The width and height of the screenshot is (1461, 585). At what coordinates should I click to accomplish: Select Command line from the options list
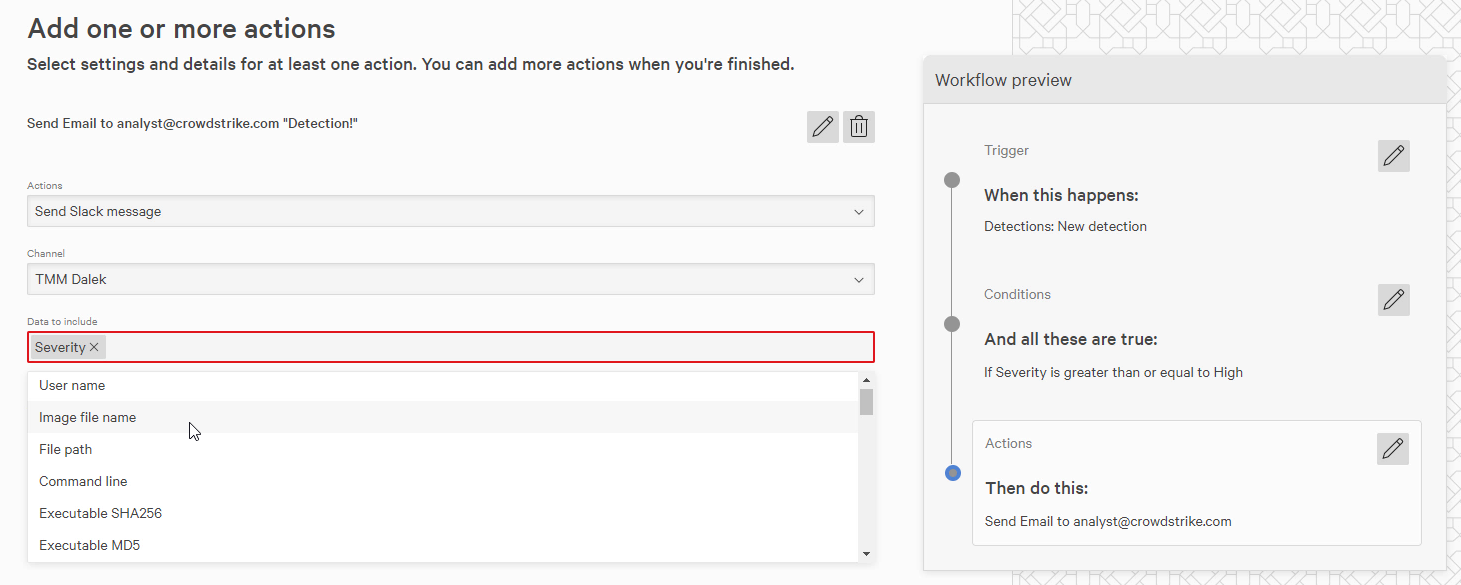[x=83, y=481]
